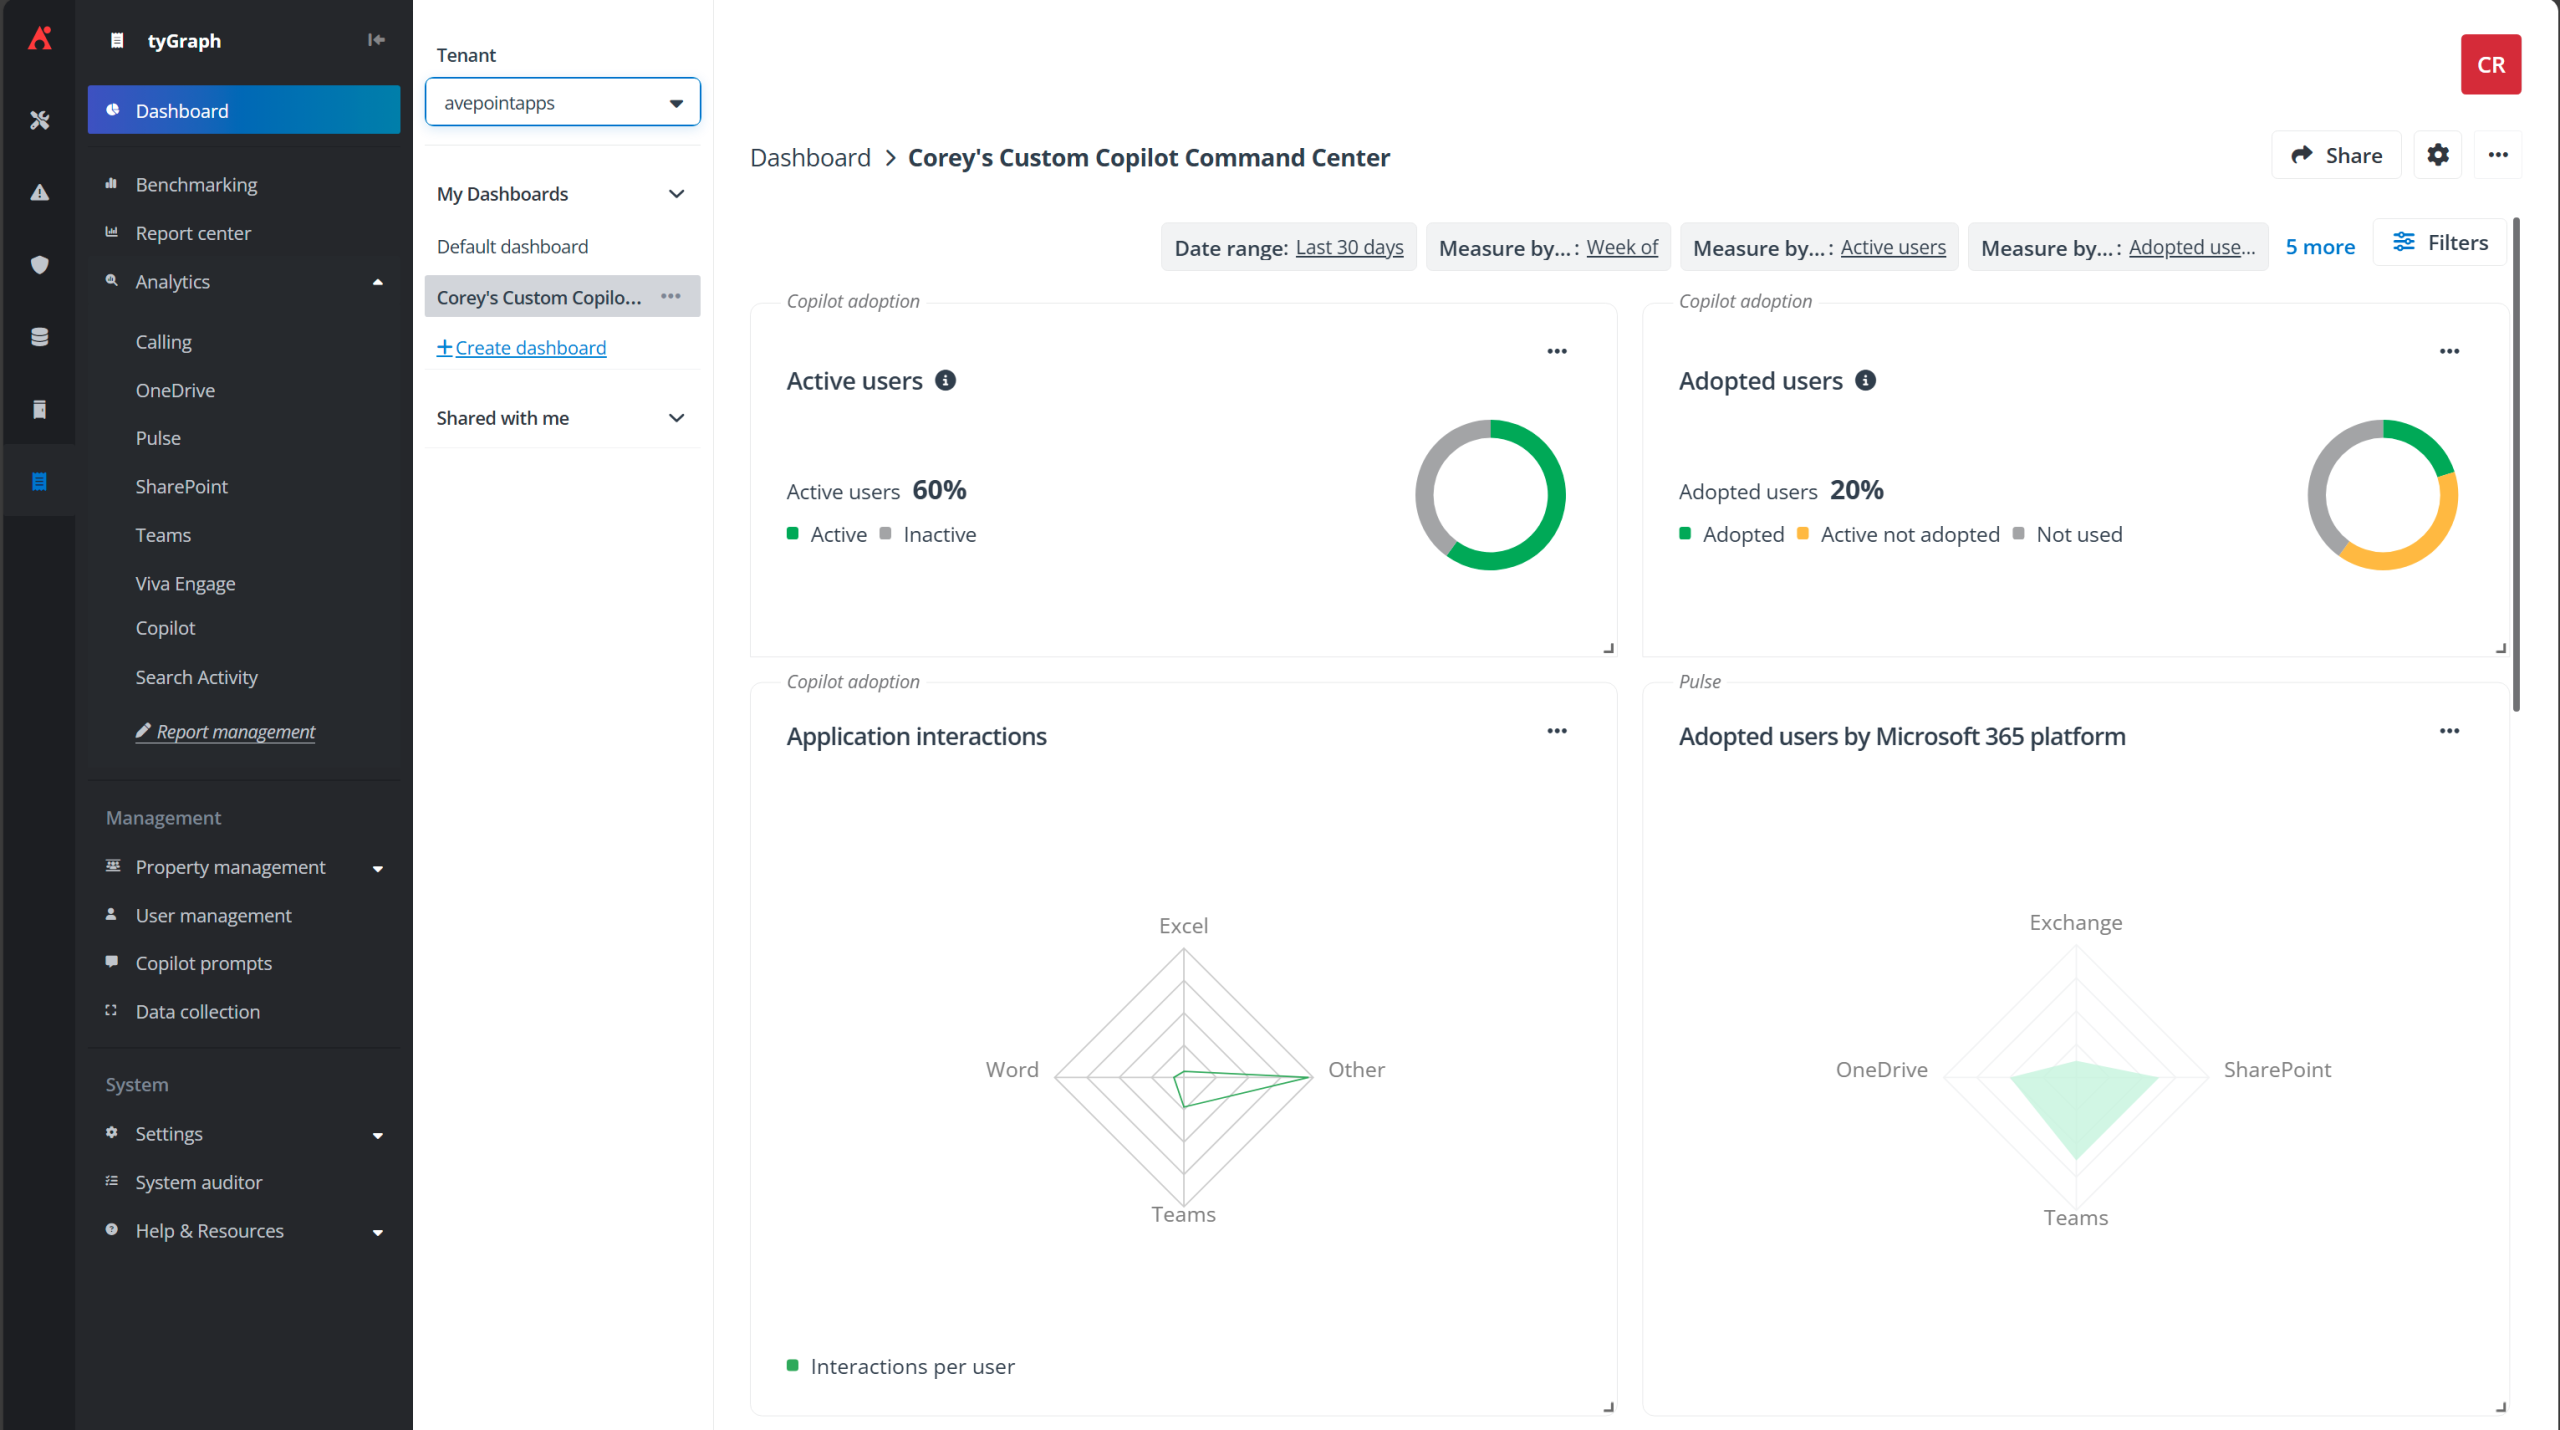Open dashboard more options ellipsis
2560x1430 pixels.
[2497, 155]
